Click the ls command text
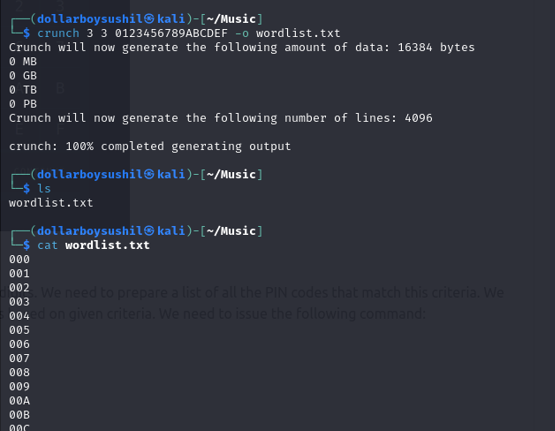Screen dimensions: 555x431 coord(44,189)
